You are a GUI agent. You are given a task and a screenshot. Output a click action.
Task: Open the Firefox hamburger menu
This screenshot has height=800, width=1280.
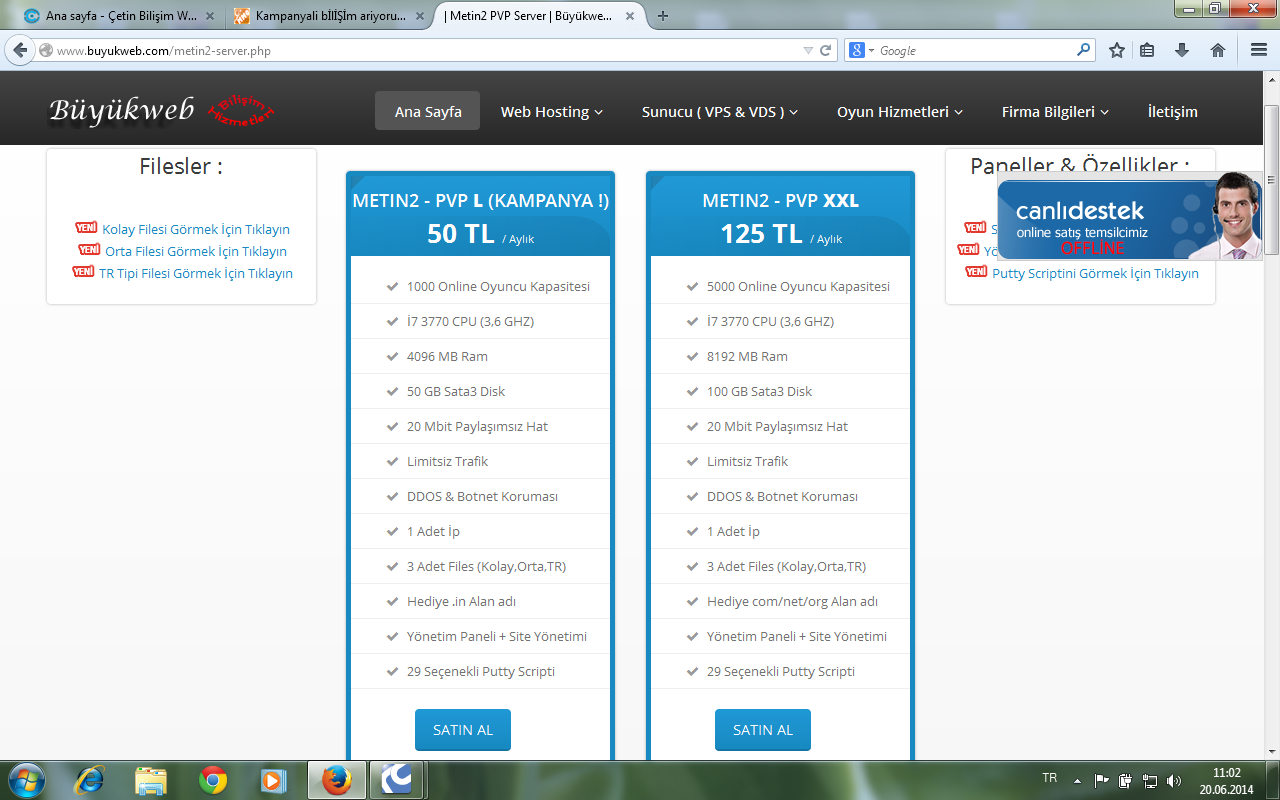[1258, 50]
